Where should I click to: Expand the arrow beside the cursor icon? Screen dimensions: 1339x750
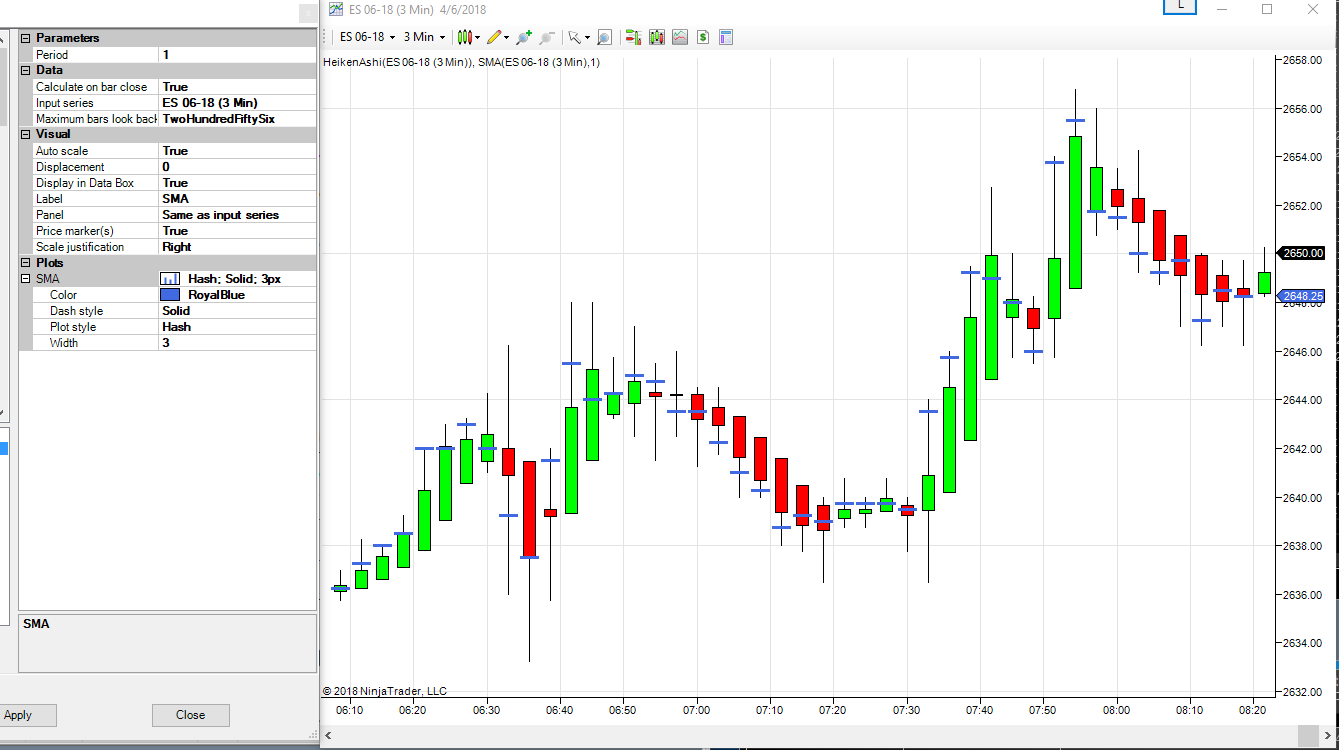coord(588,38)
